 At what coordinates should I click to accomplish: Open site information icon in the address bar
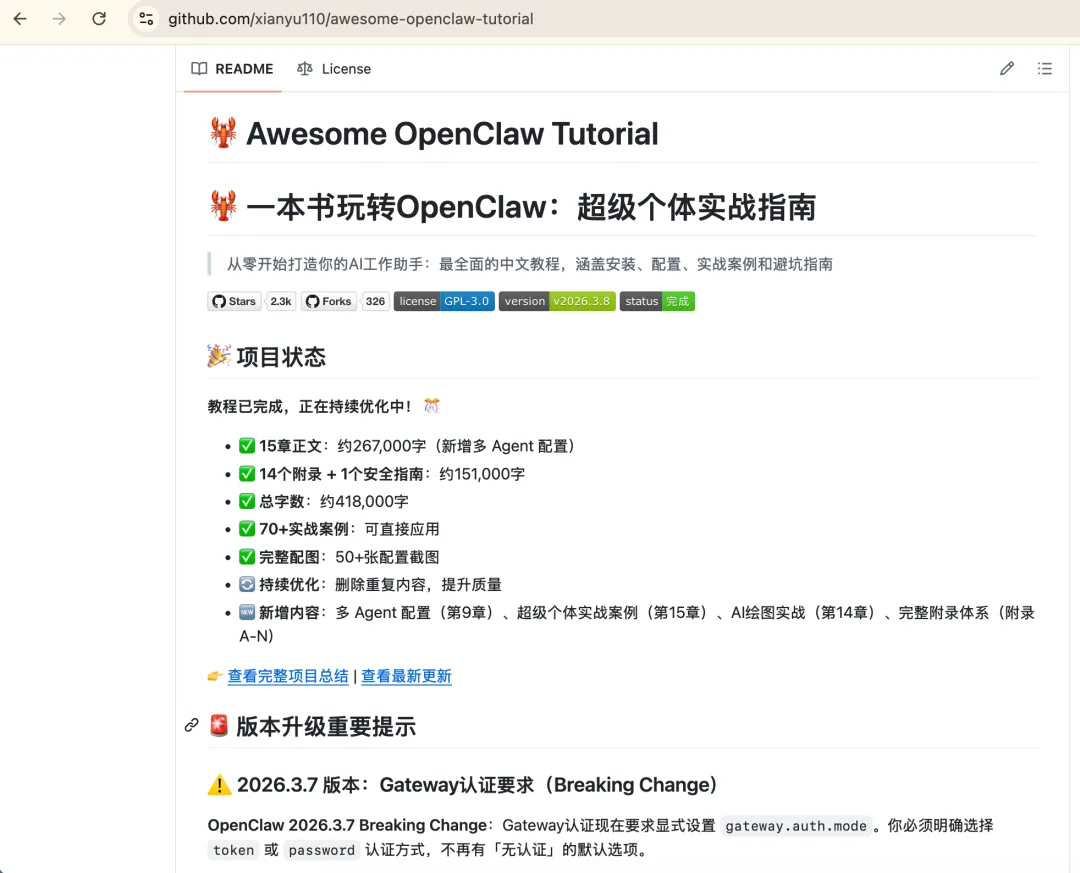coord(146,19)
